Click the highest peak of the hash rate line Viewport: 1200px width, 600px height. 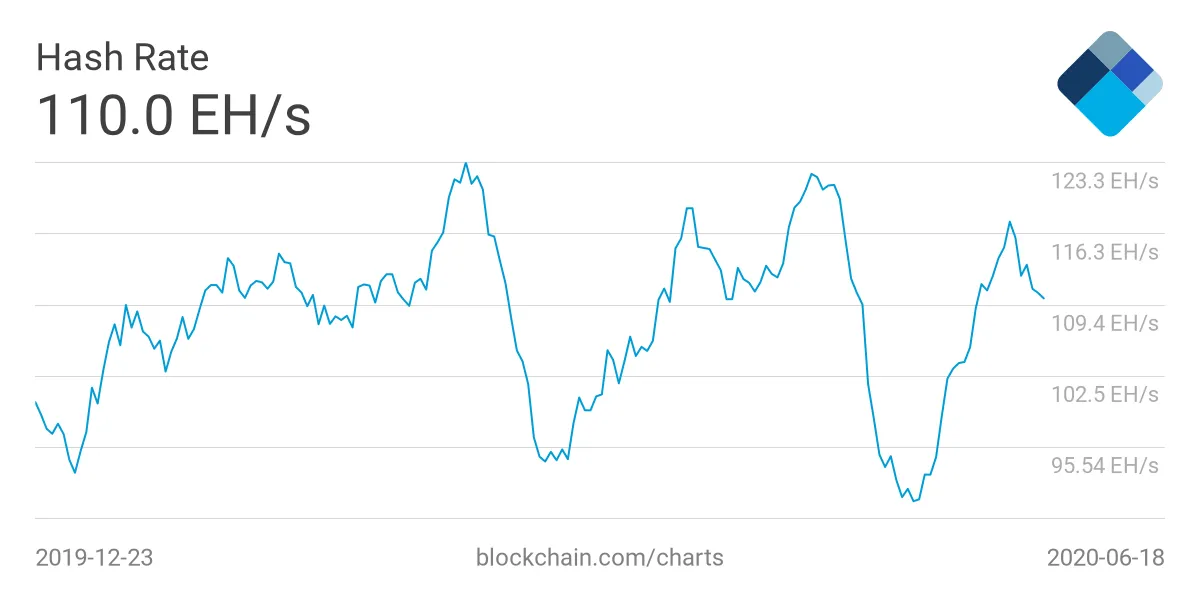coord(466,163)
